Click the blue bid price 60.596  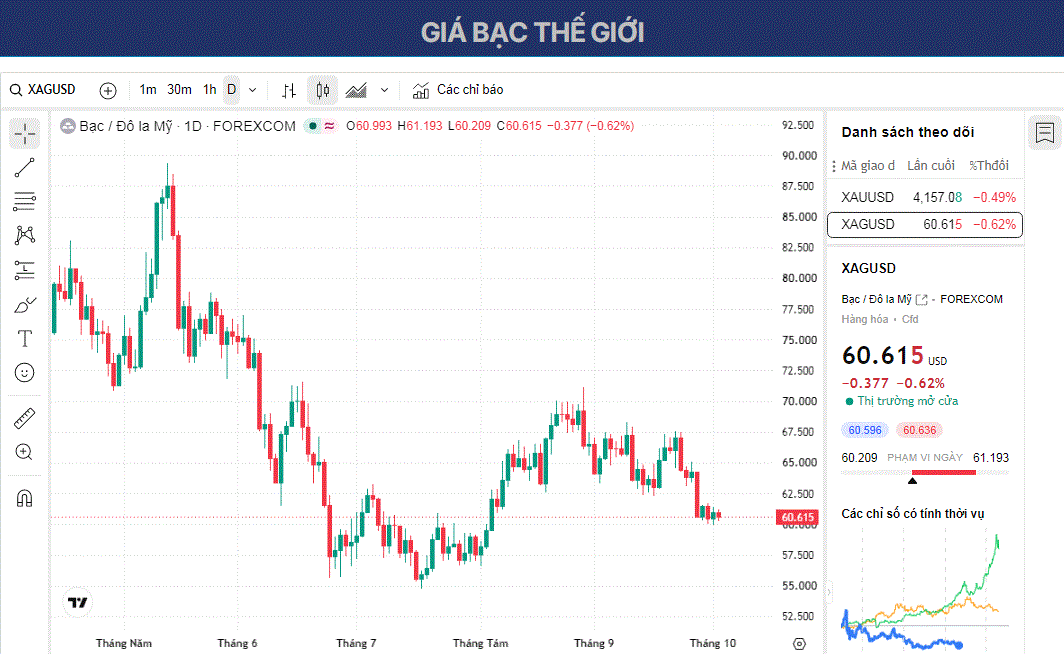pos(864,430)
